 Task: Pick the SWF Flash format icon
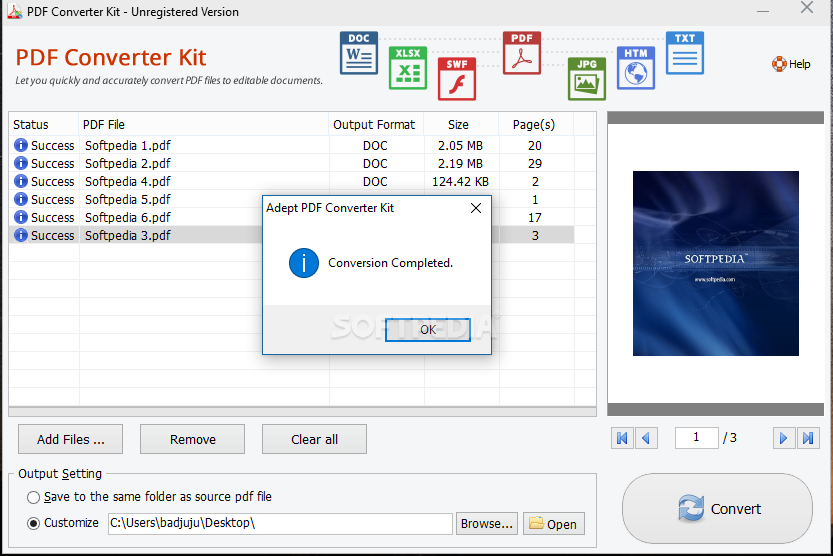[457, 79]
